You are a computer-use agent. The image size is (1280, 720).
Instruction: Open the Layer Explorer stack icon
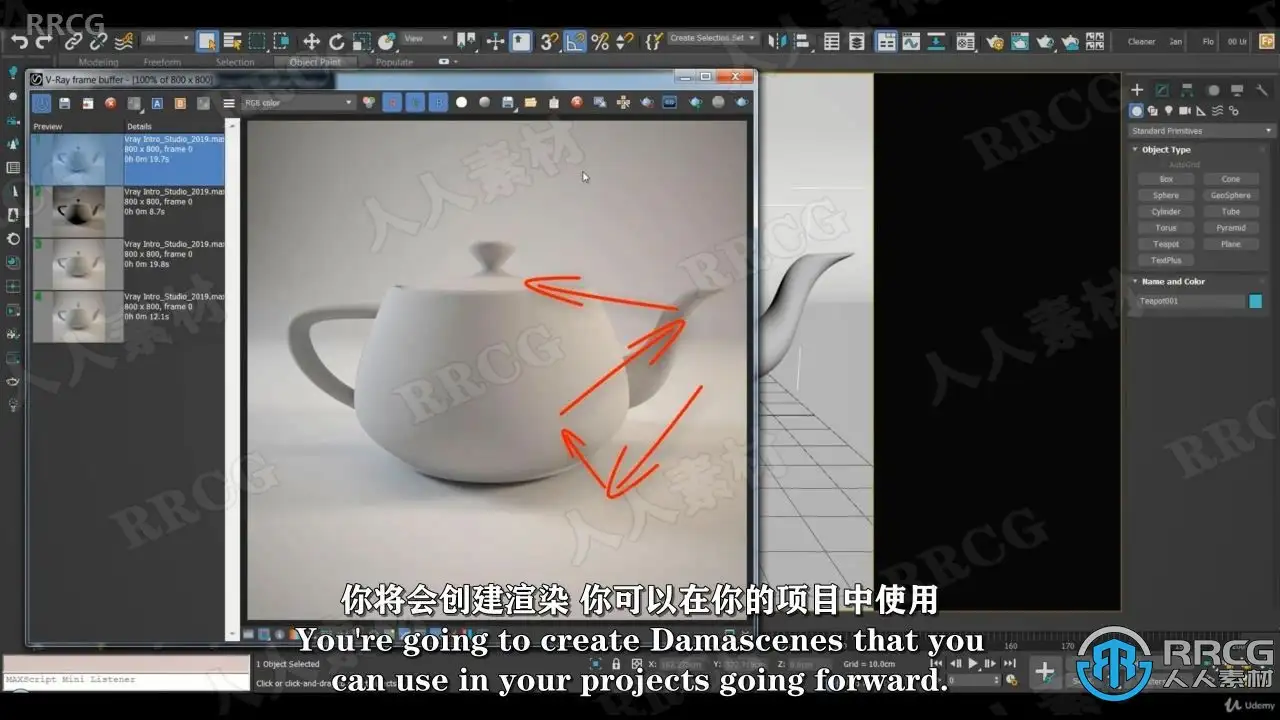coord(857,41)
